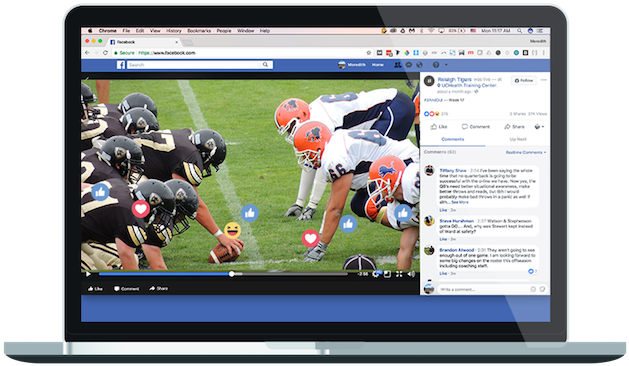Open the View menu

(155, 30)
